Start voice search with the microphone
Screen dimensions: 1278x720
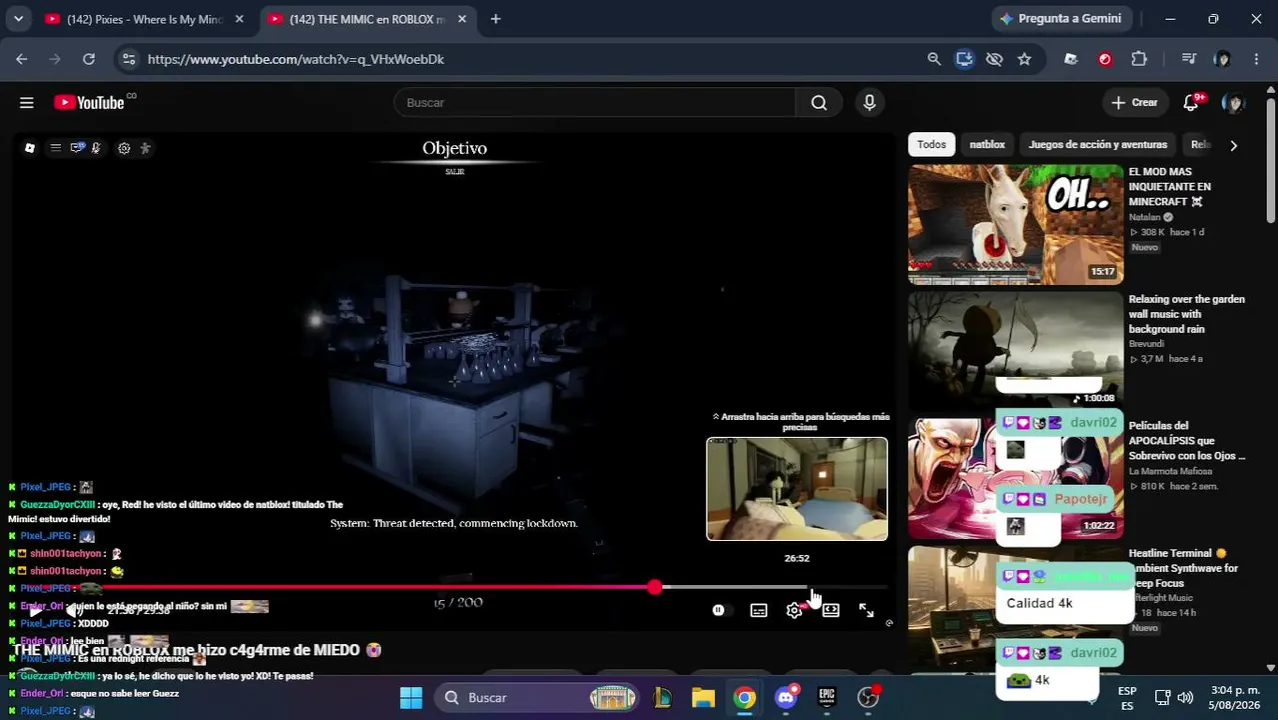[x=869, y=102]
